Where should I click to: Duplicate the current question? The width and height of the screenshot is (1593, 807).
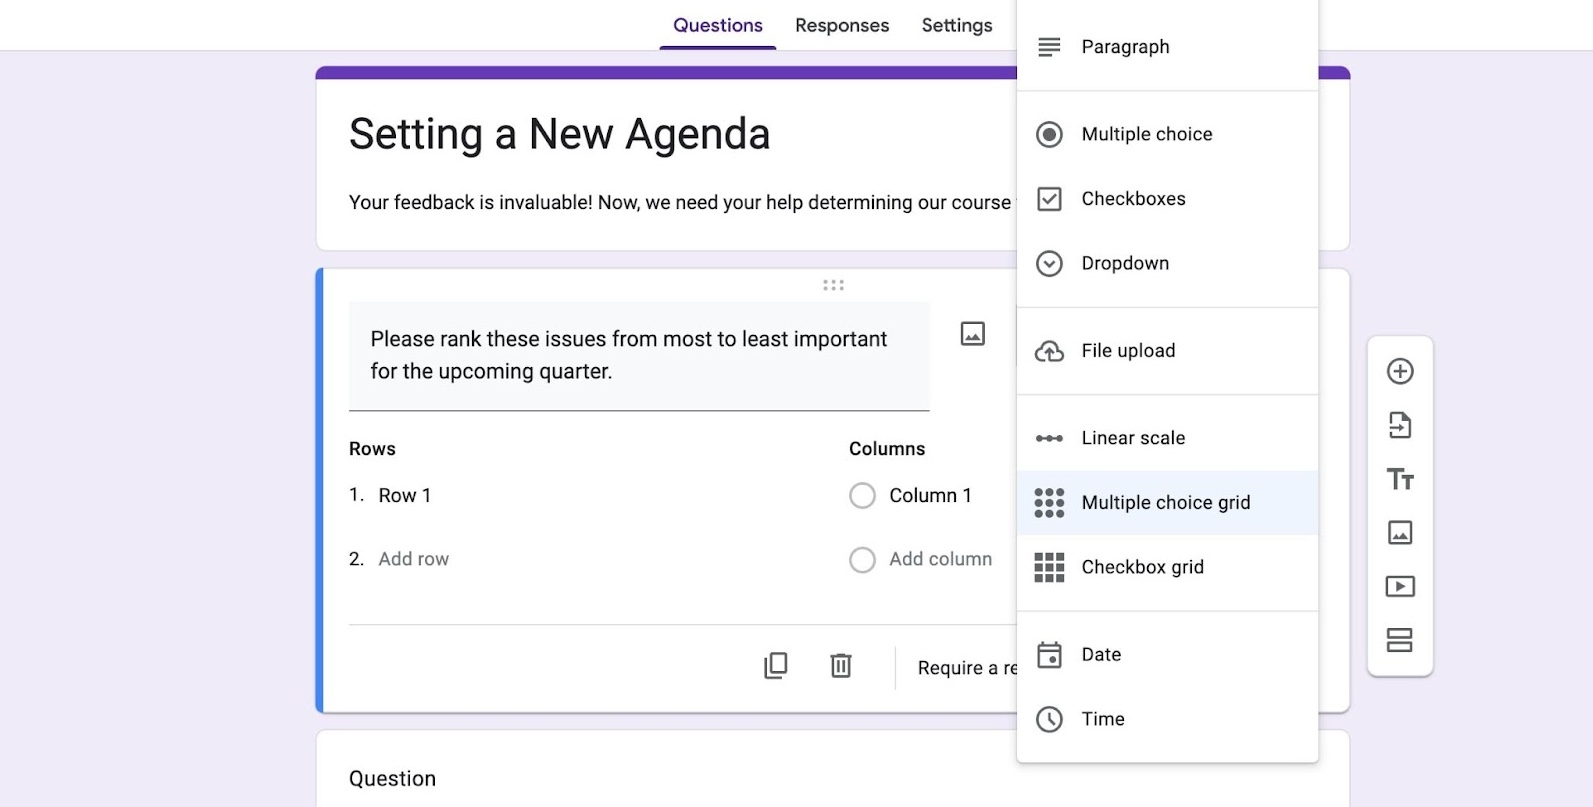(x=776, y=666)
